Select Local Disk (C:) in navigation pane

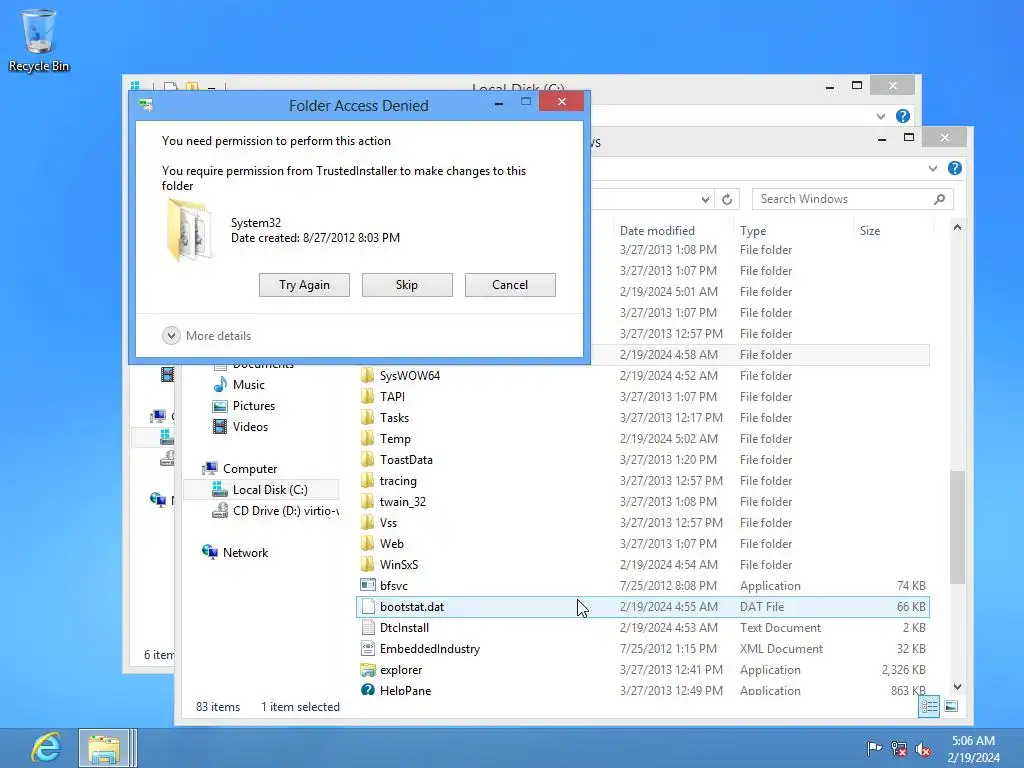[270, 490]
